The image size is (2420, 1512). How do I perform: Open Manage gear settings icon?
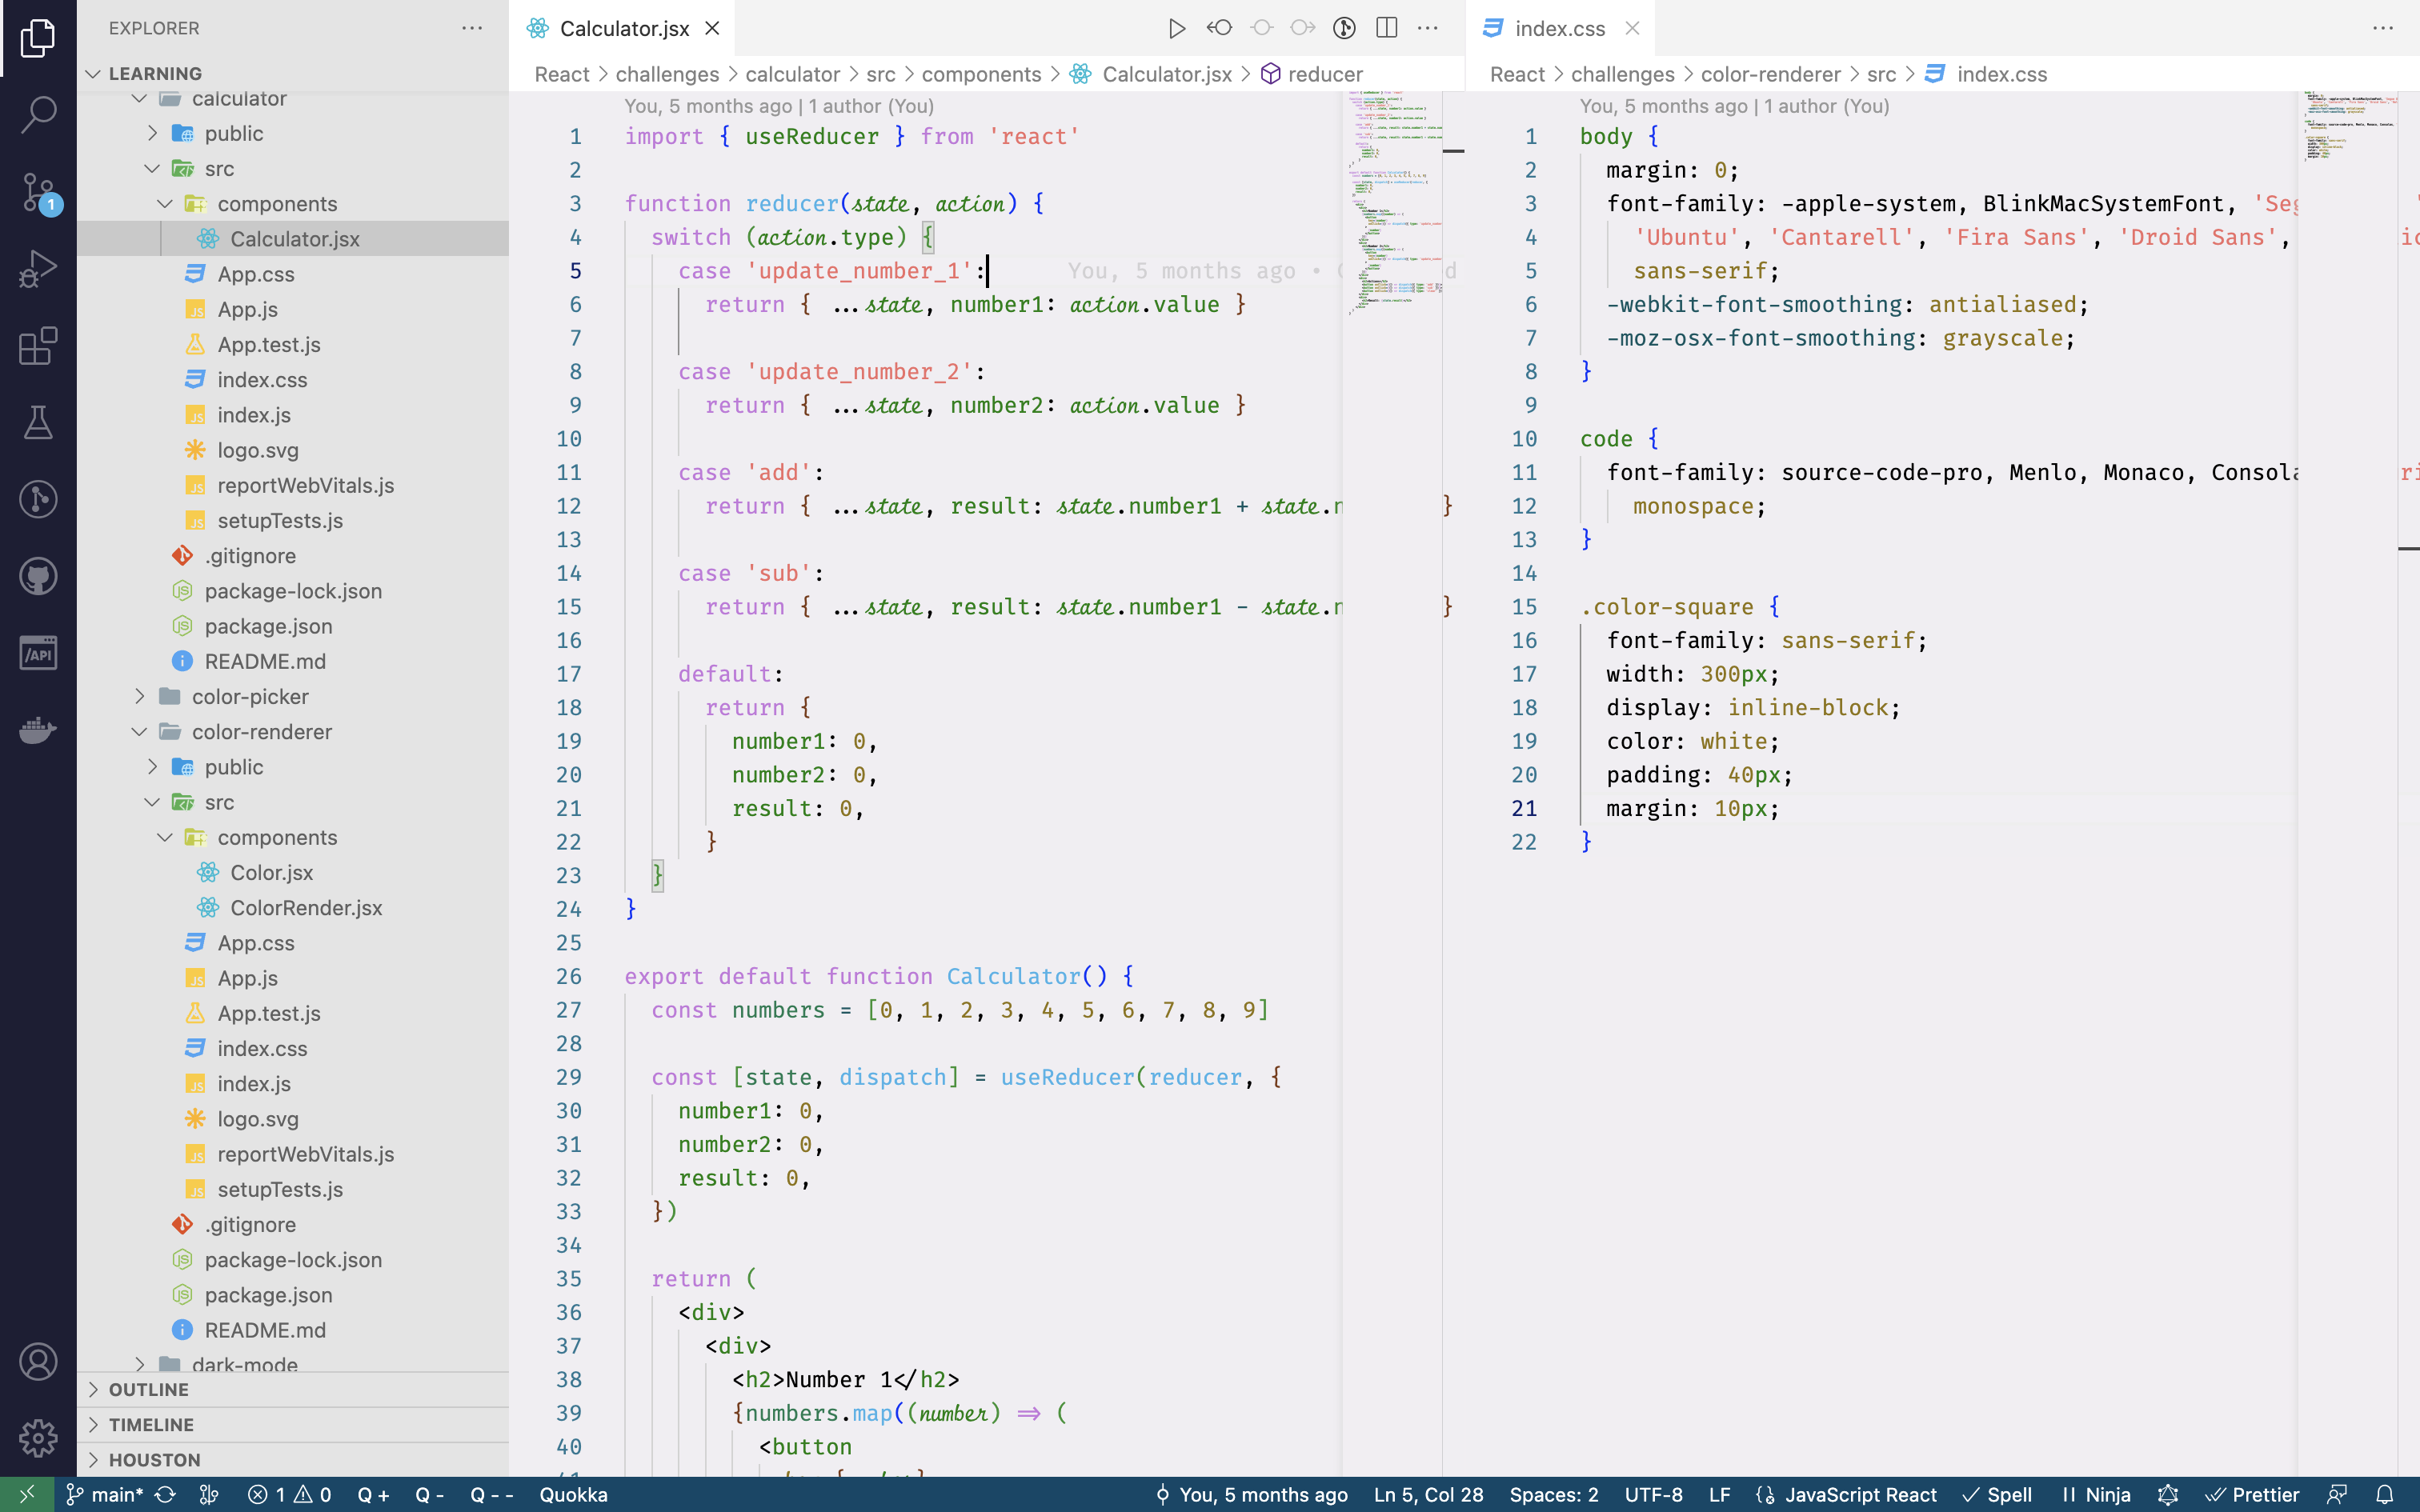(x=38, y=1438)
